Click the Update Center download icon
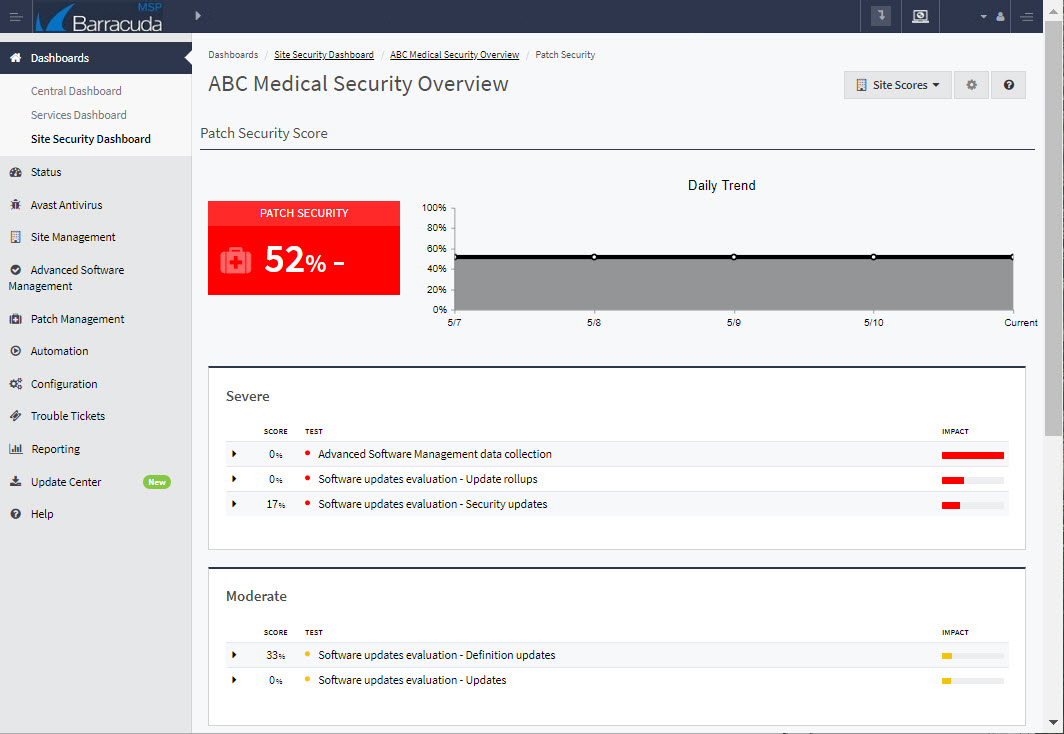Viewport: 1064px width, 734px height. pos(16,482)
